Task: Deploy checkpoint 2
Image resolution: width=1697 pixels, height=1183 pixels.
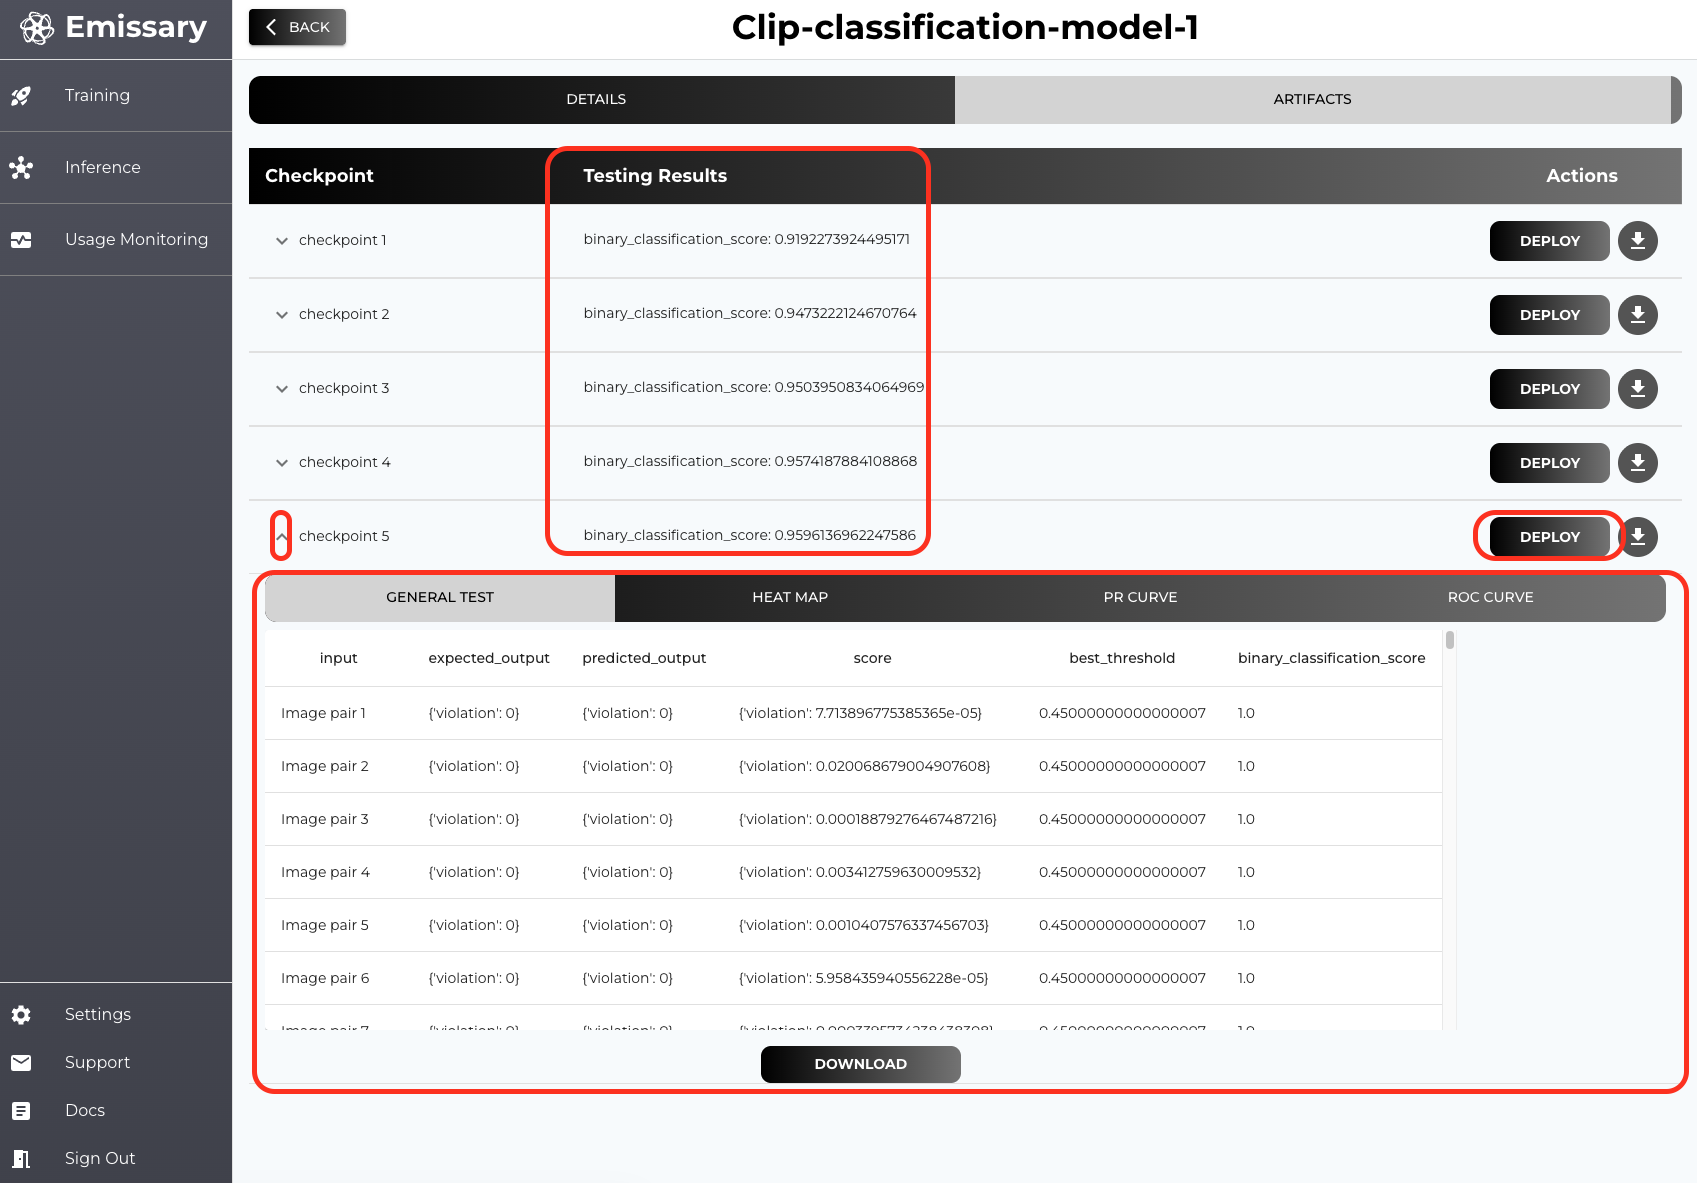Action: tap(1549, 315)
